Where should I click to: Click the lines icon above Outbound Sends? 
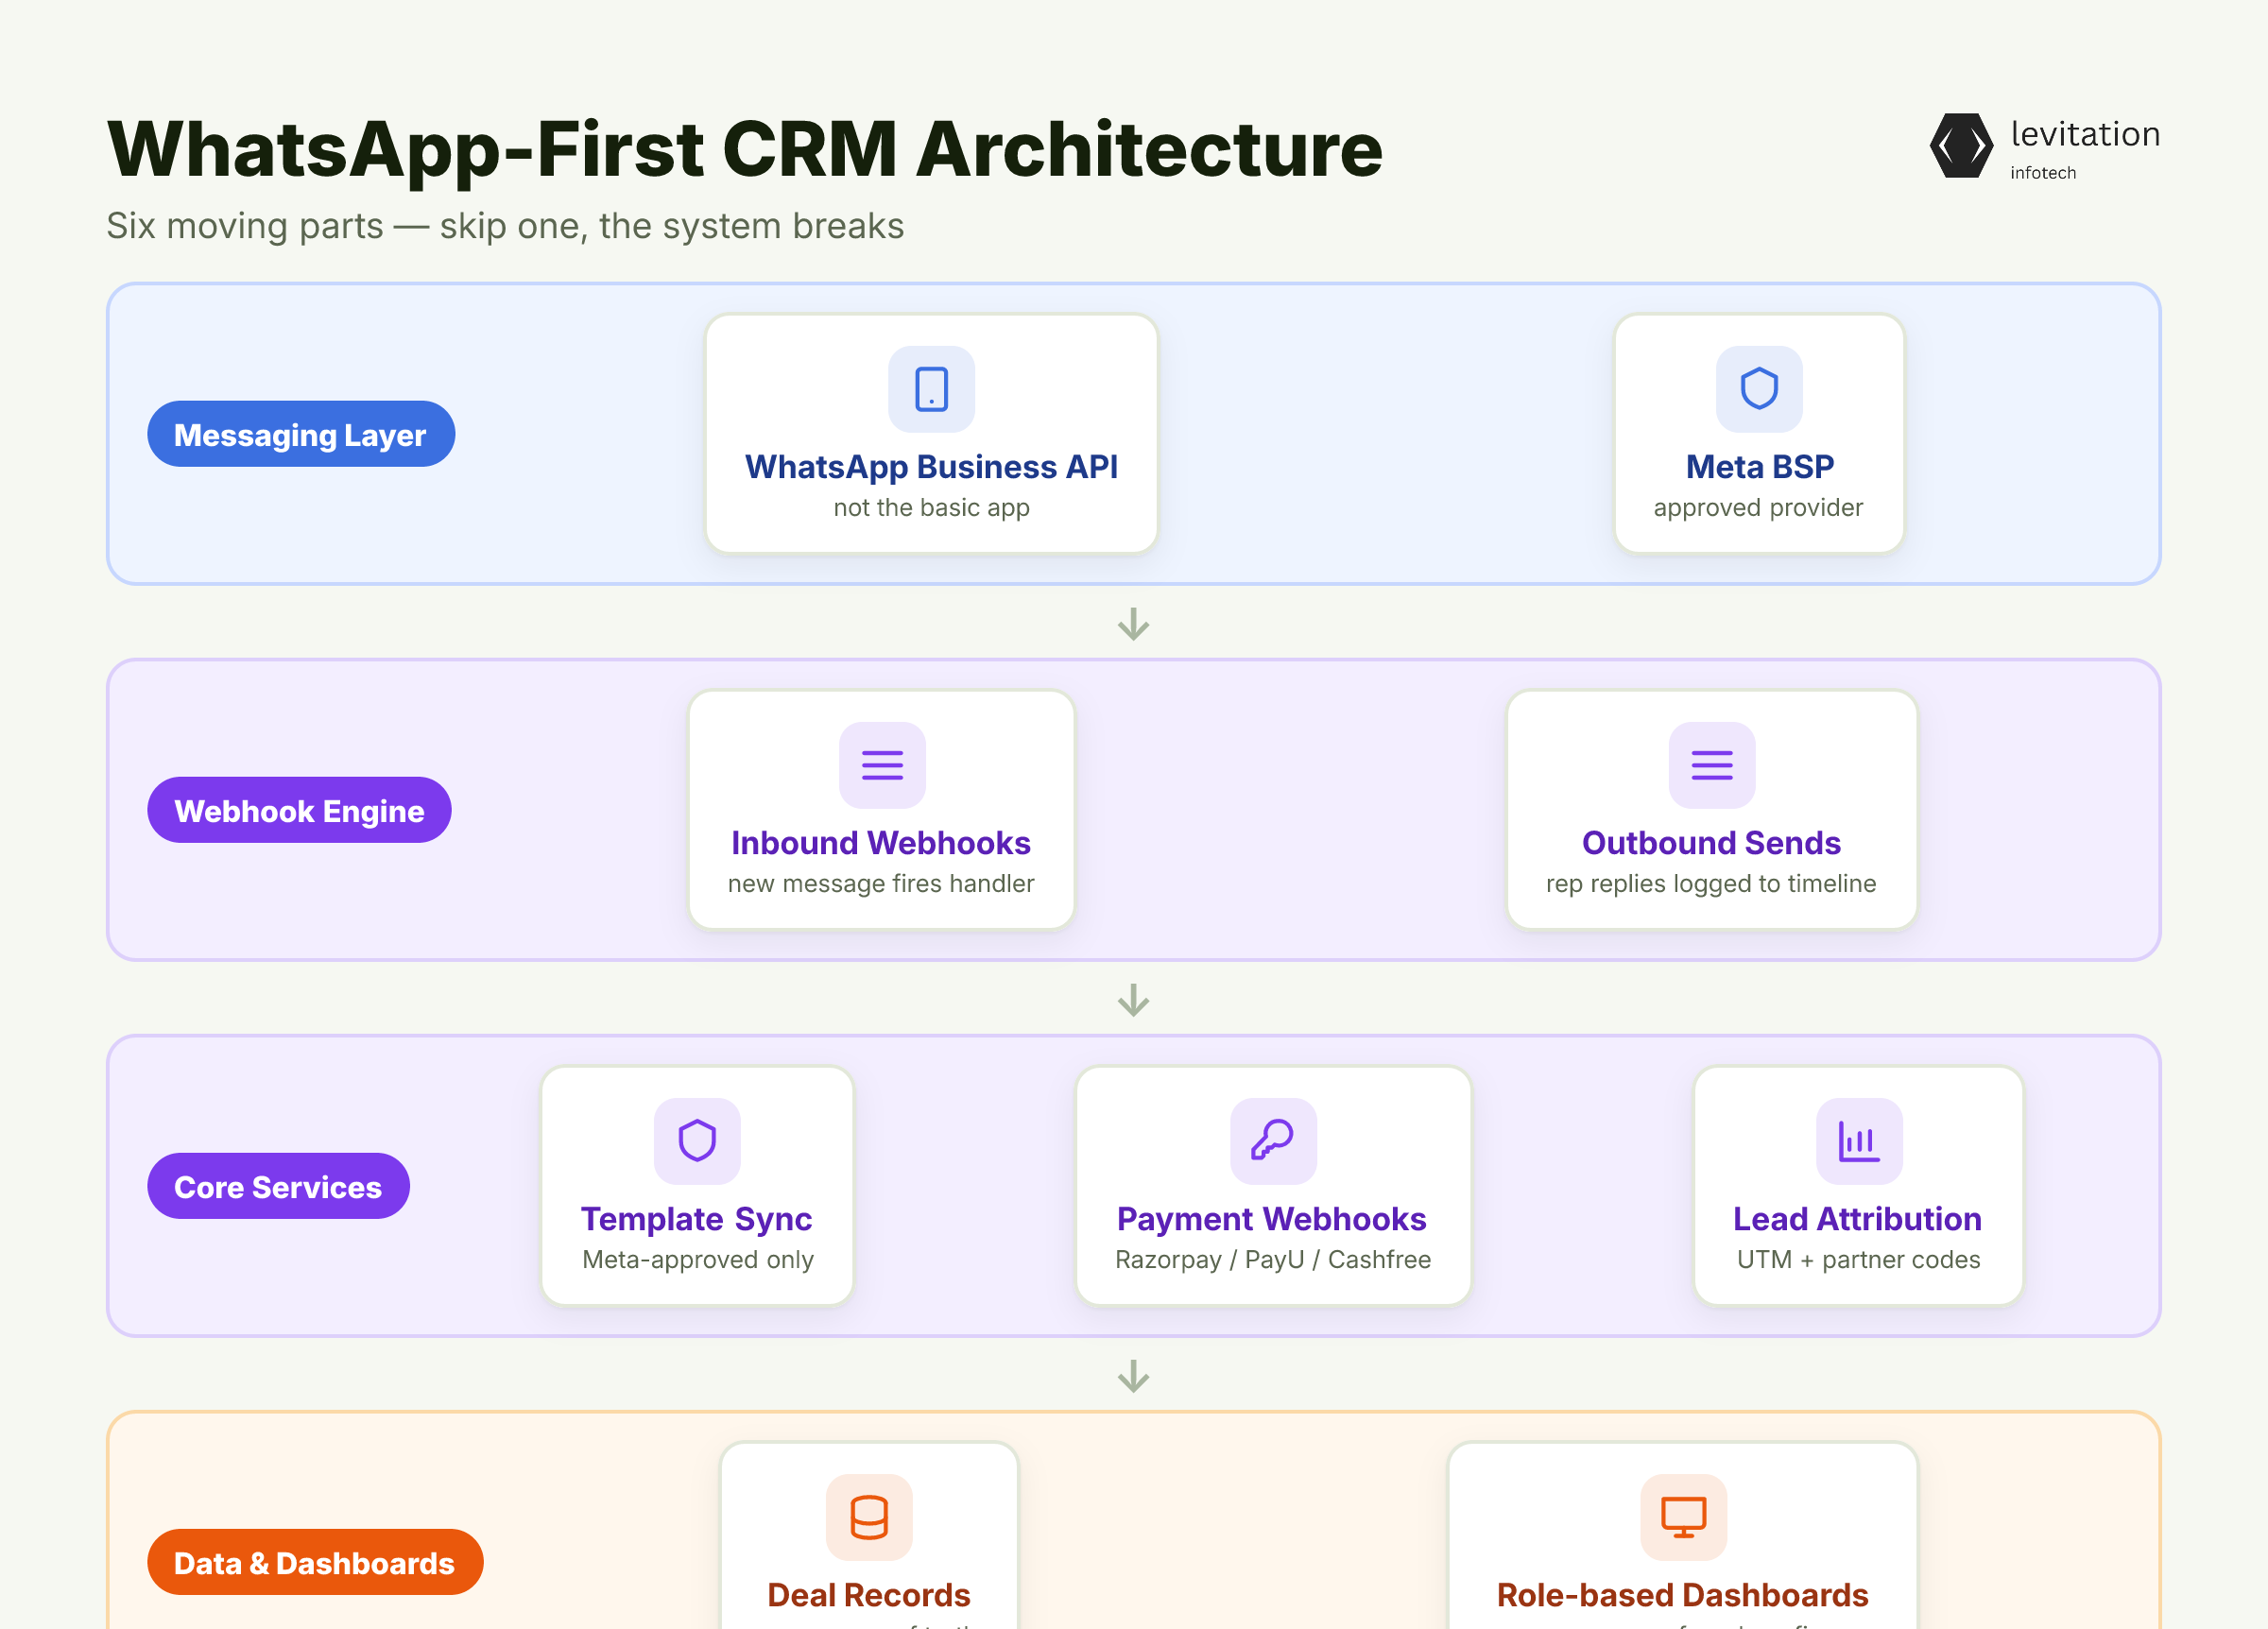point(1711,765)
